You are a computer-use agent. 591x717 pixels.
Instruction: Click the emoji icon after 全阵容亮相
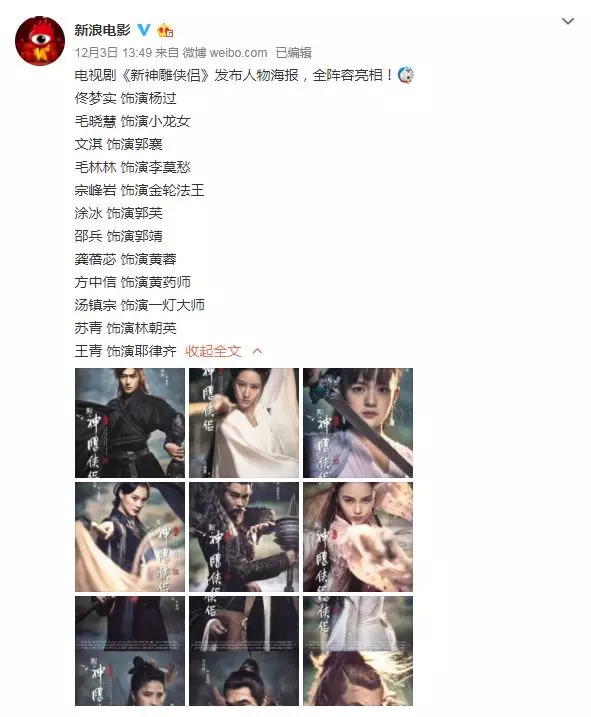(x=406, y=75)
